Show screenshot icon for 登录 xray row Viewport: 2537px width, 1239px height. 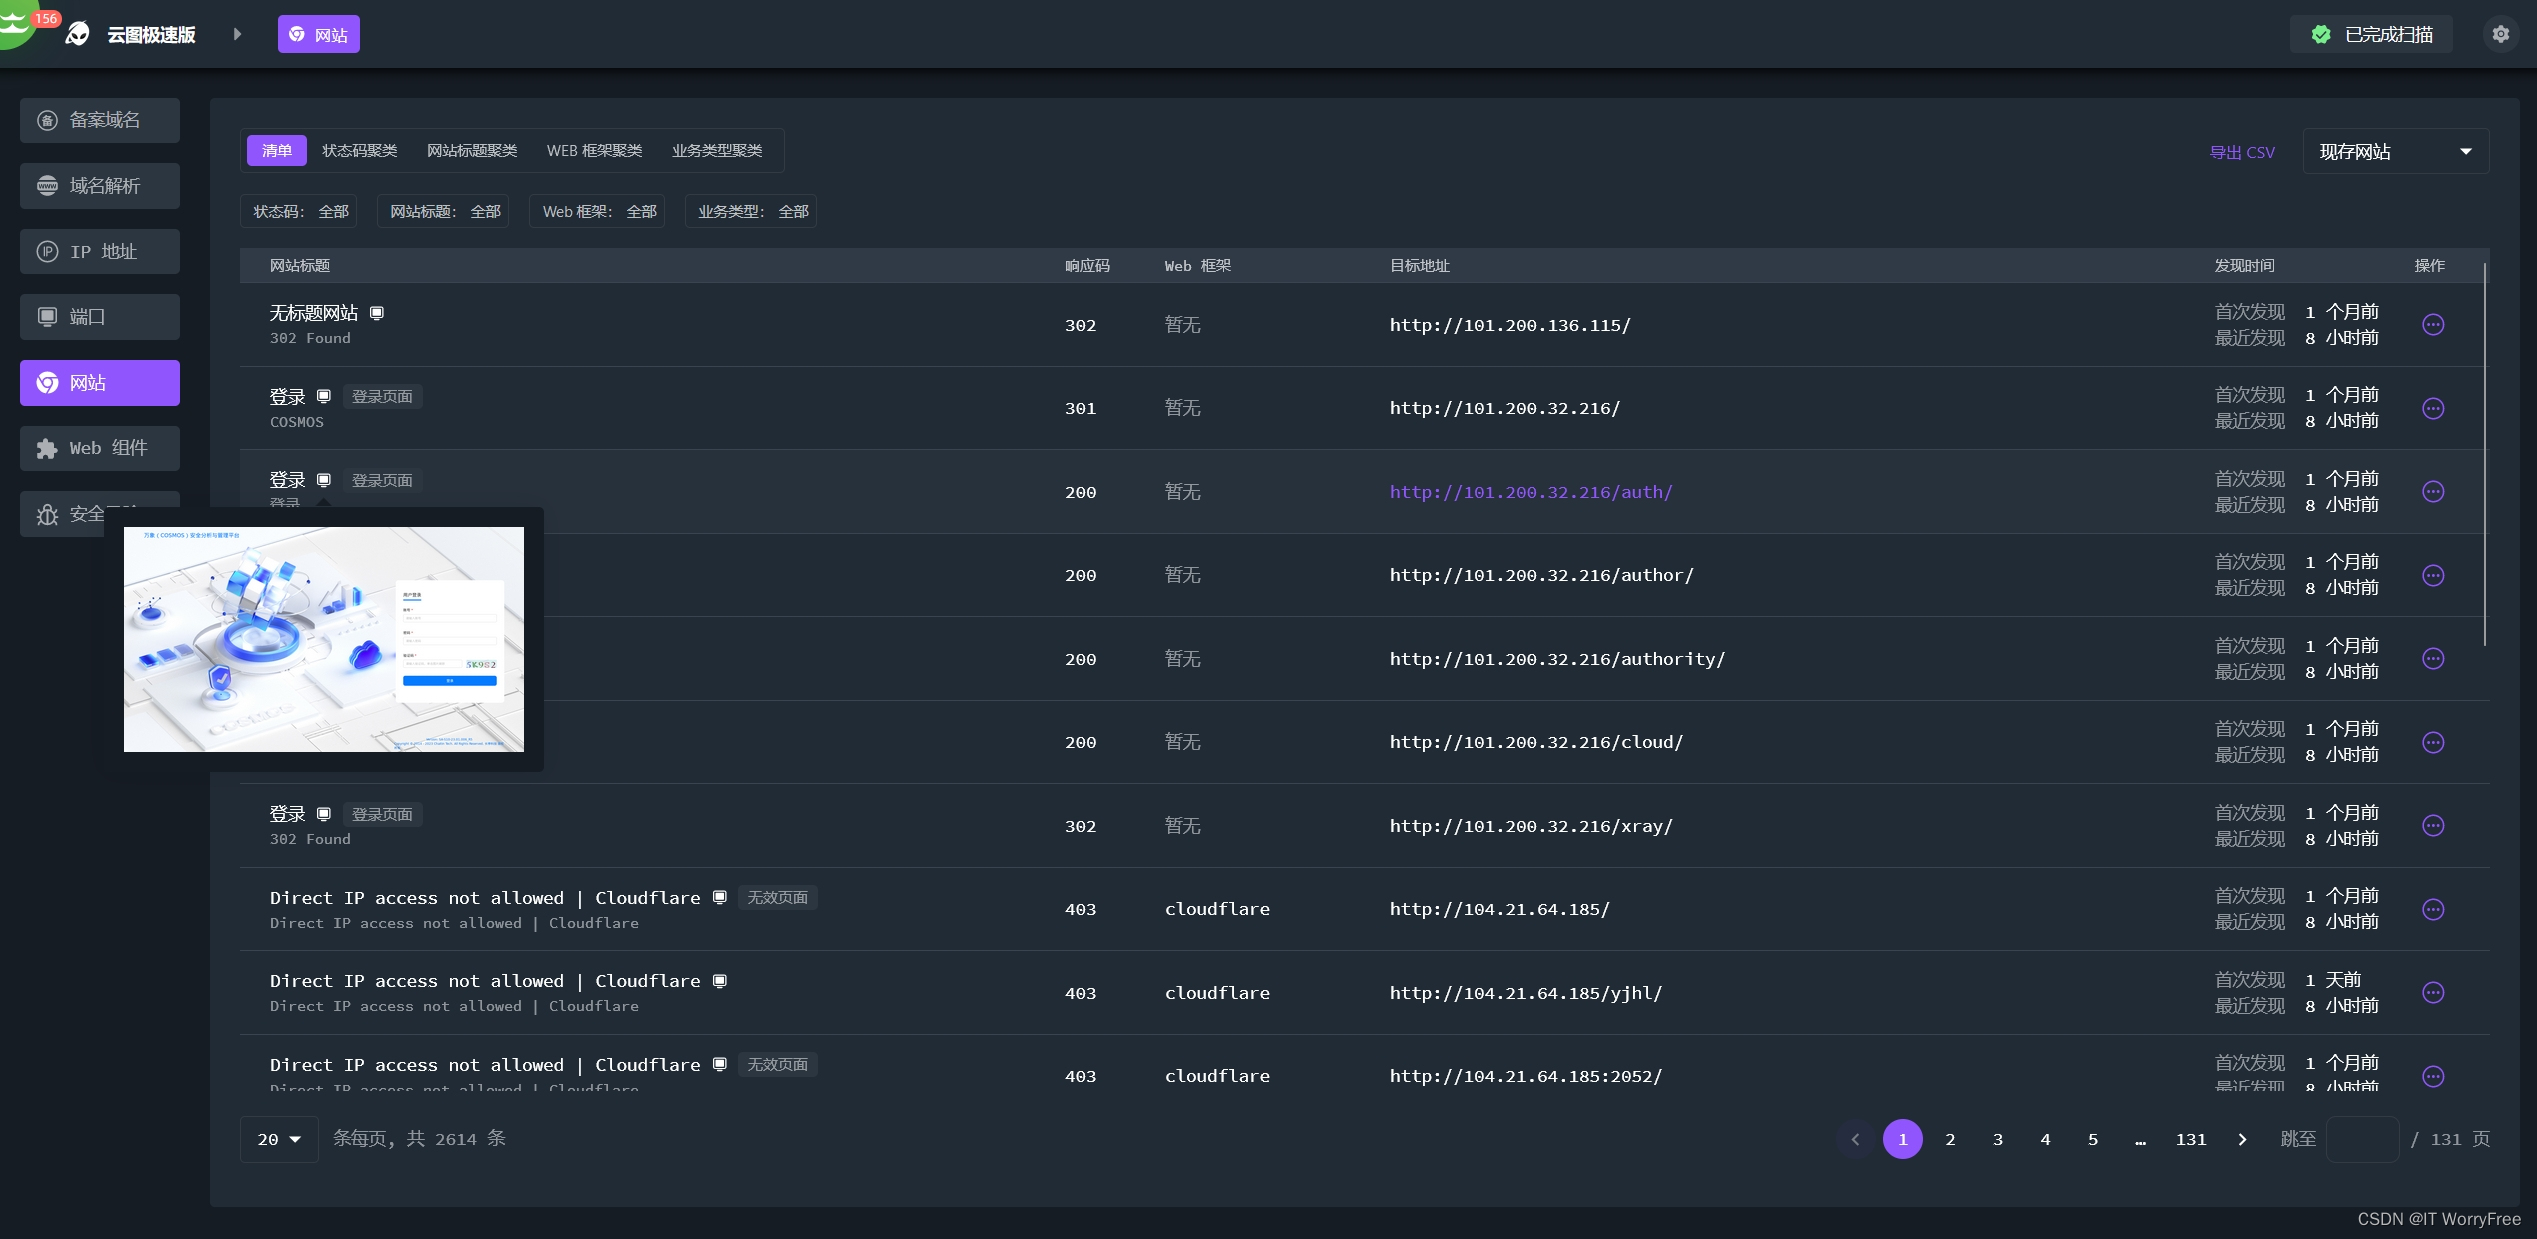pos(324,814)
